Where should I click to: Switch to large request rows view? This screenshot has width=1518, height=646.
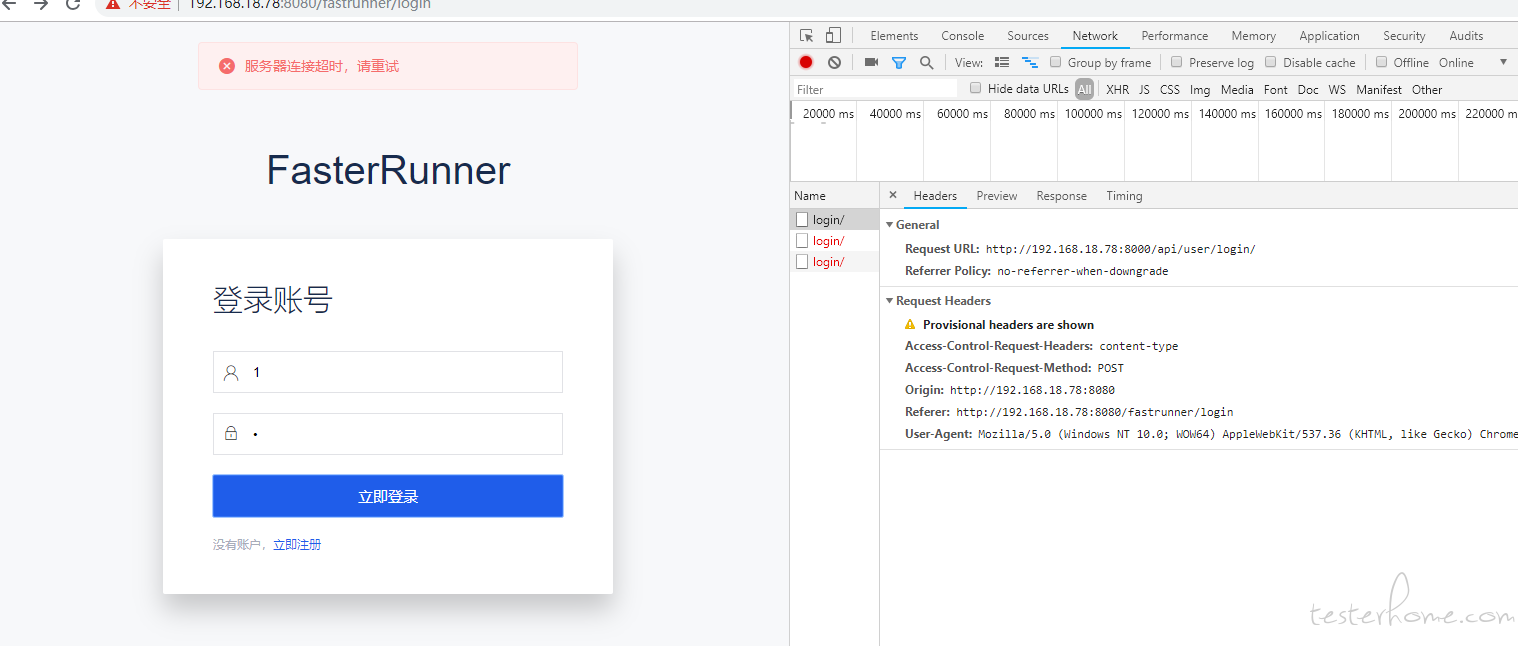1002,62
